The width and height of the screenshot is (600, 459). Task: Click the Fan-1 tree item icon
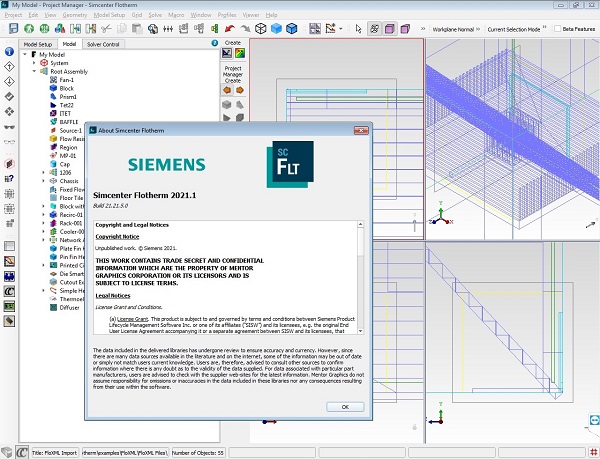coord(52,80)
